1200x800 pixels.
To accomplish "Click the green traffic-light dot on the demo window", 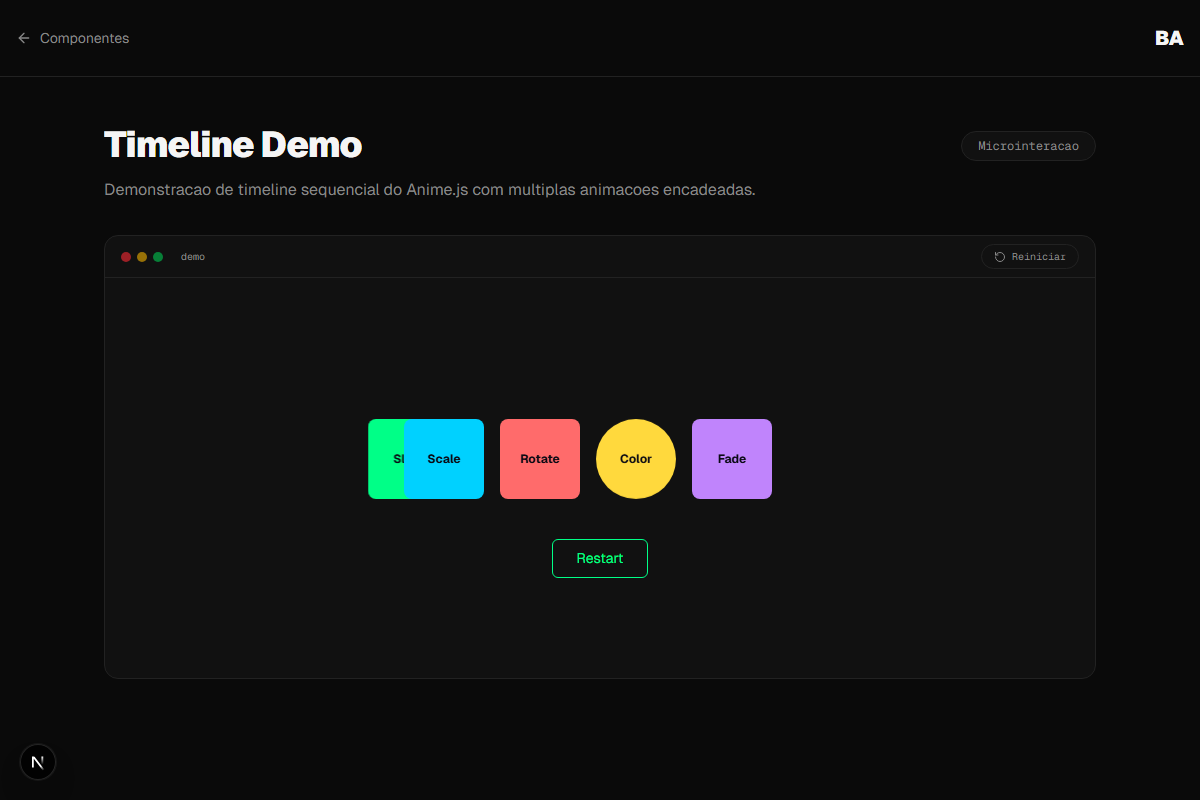I will coord(157,256).
